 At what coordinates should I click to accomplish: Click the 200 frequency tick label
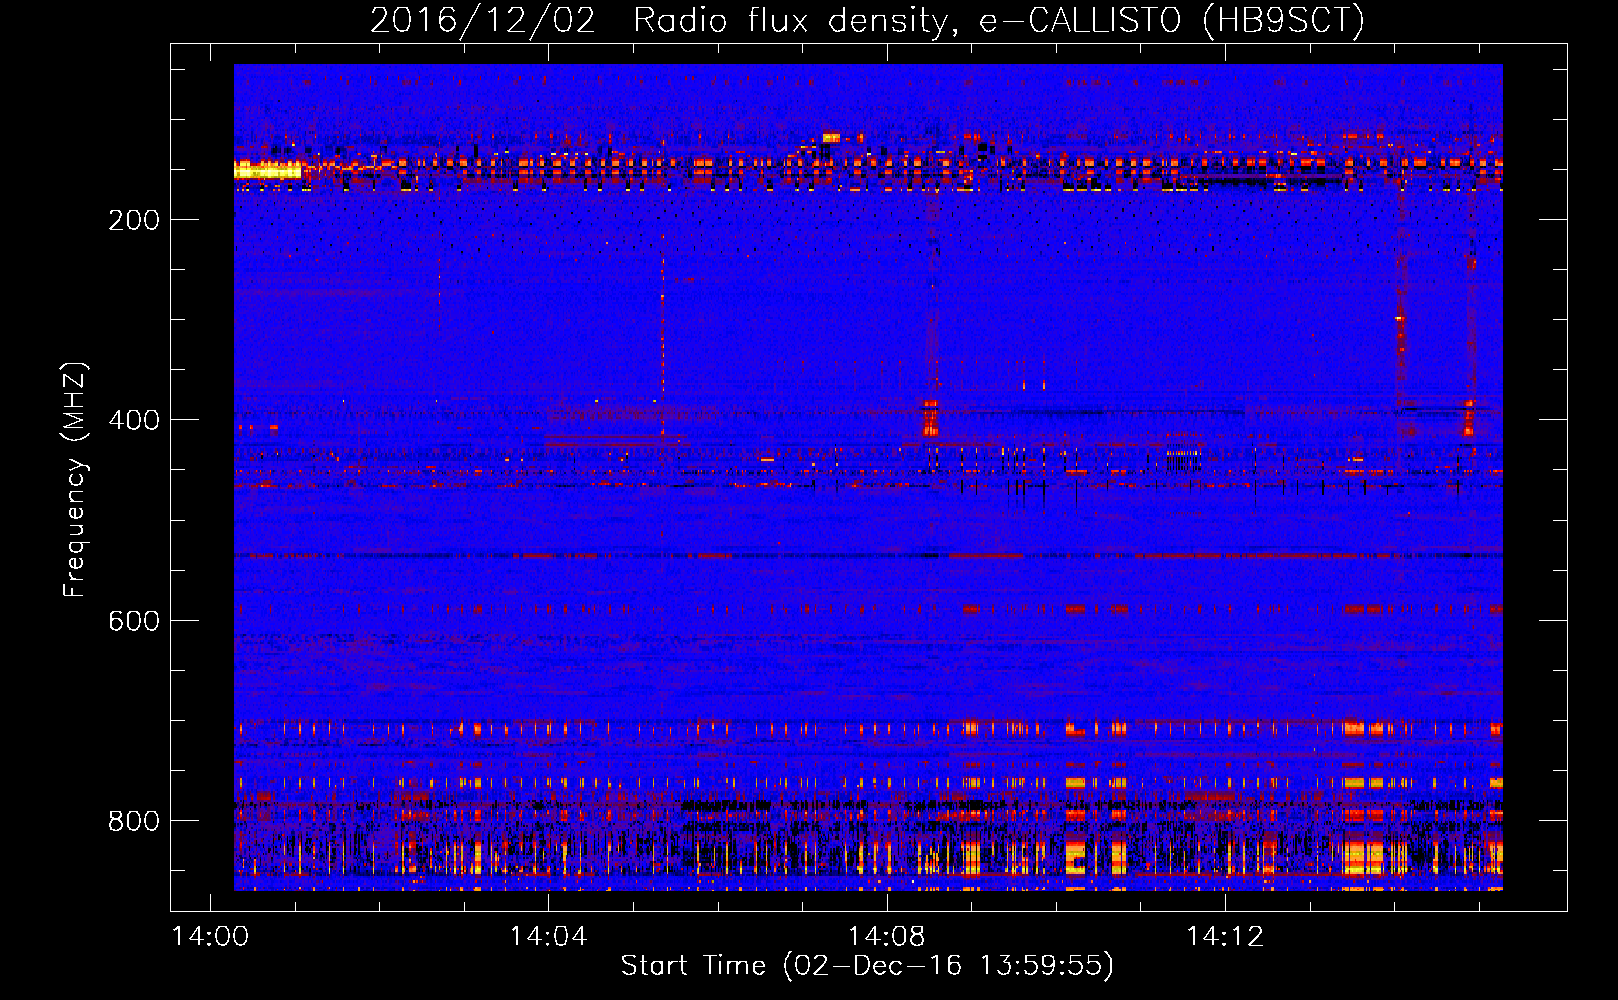coord(134,220)
